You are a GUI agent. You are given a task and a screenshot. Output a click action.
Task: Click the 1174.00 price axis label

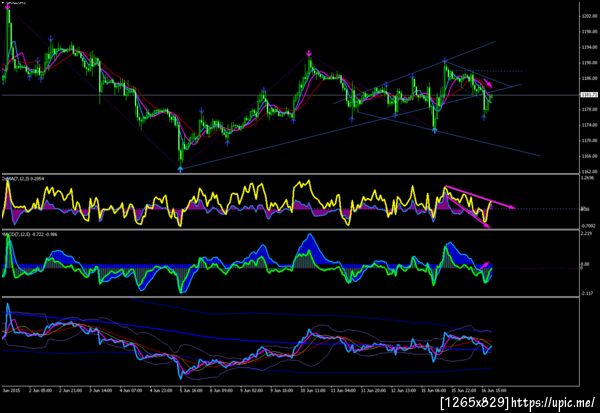click(590, 125)
